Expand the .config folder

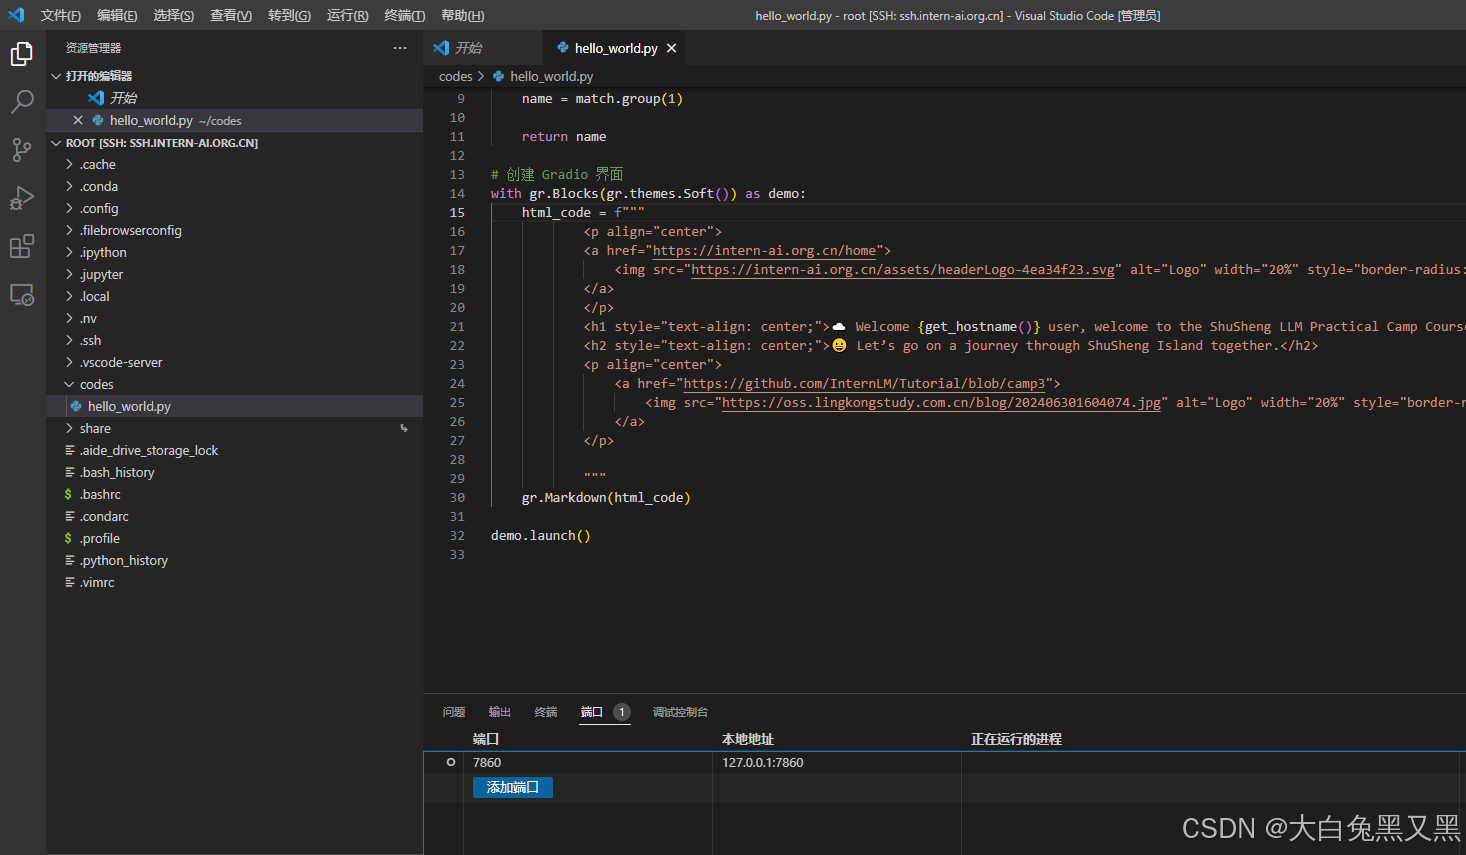(x=234, y=208)
